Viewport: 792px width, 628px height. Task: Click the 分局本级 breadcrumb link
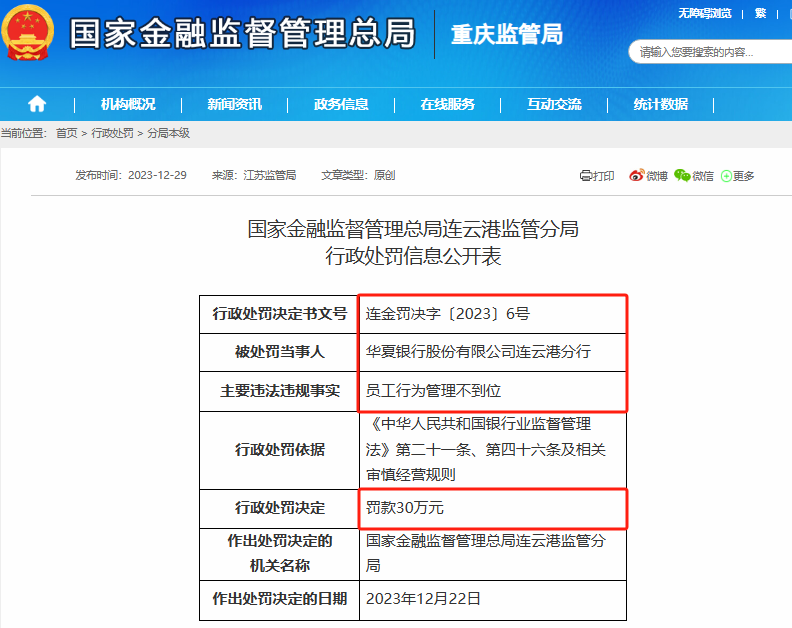point(168,133)
